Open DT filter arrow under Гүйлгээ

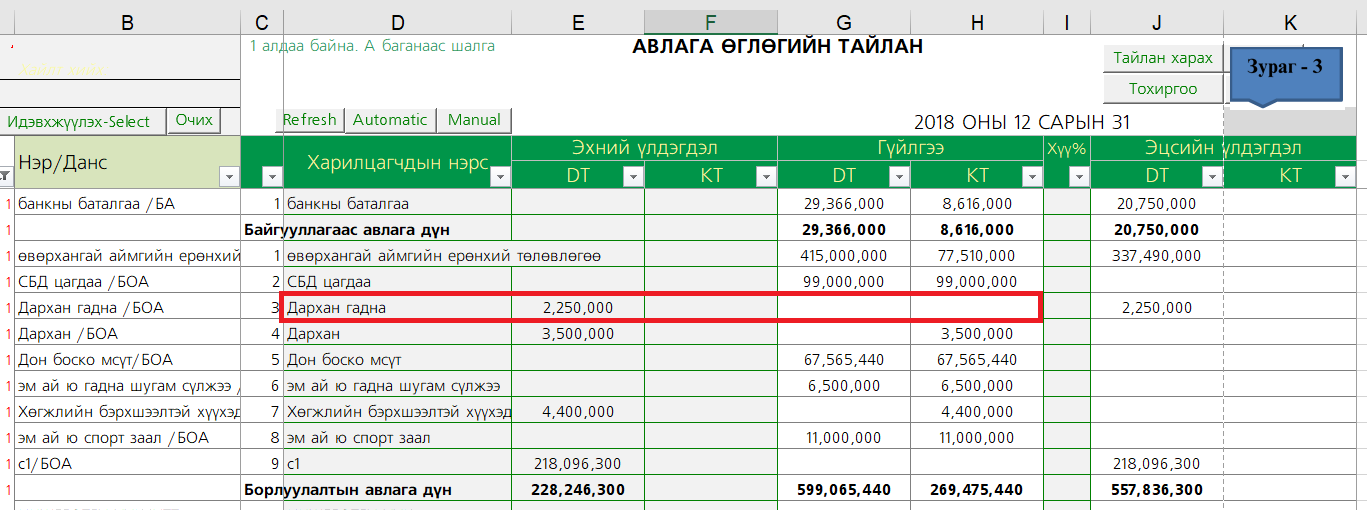click(899, 177)
